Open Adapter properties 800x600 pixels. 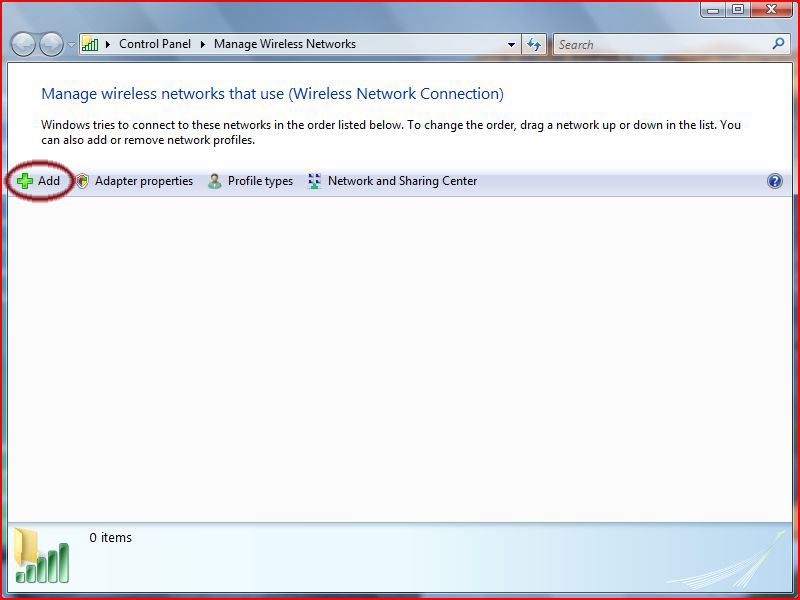[144, 181]
